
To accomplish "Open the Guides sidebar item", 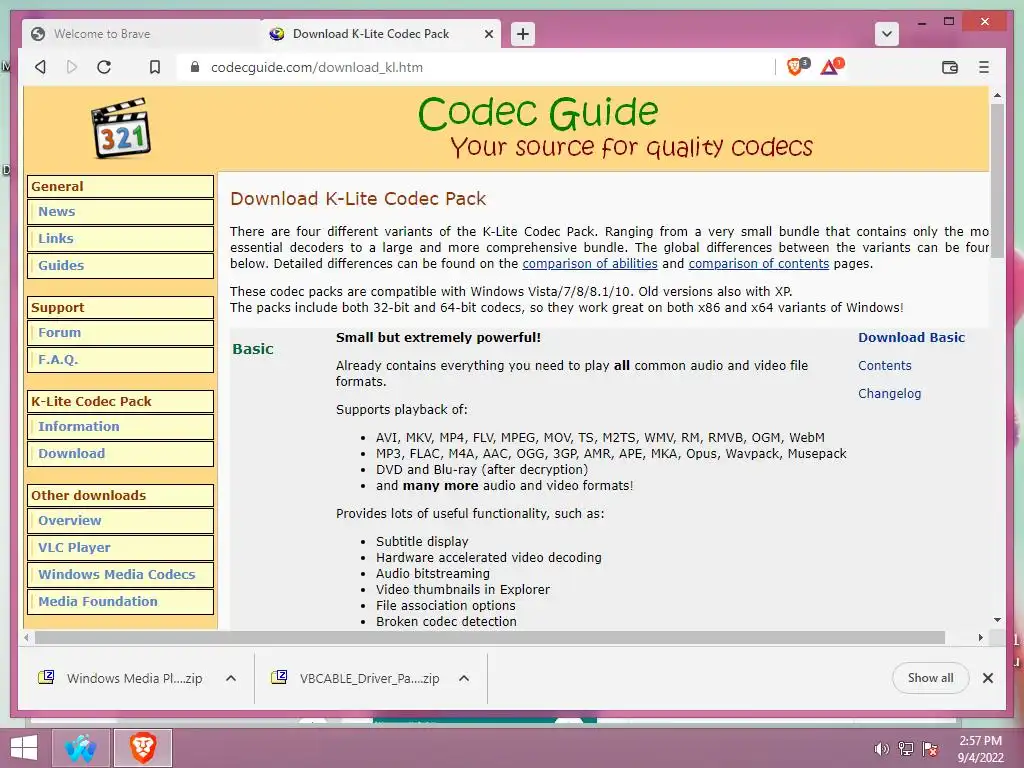I will (120, 265).
